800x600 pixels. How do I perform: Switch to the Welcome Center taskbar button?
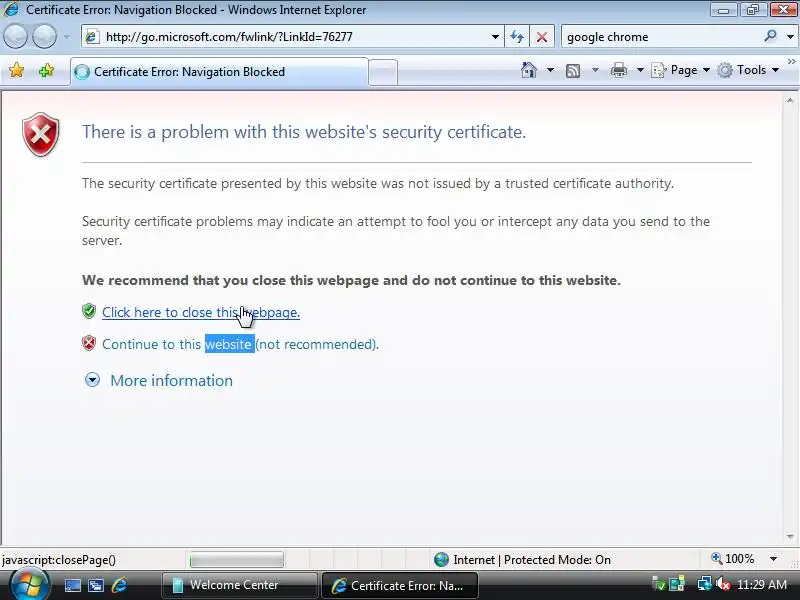pyautogui.click(x=239, y=585)
